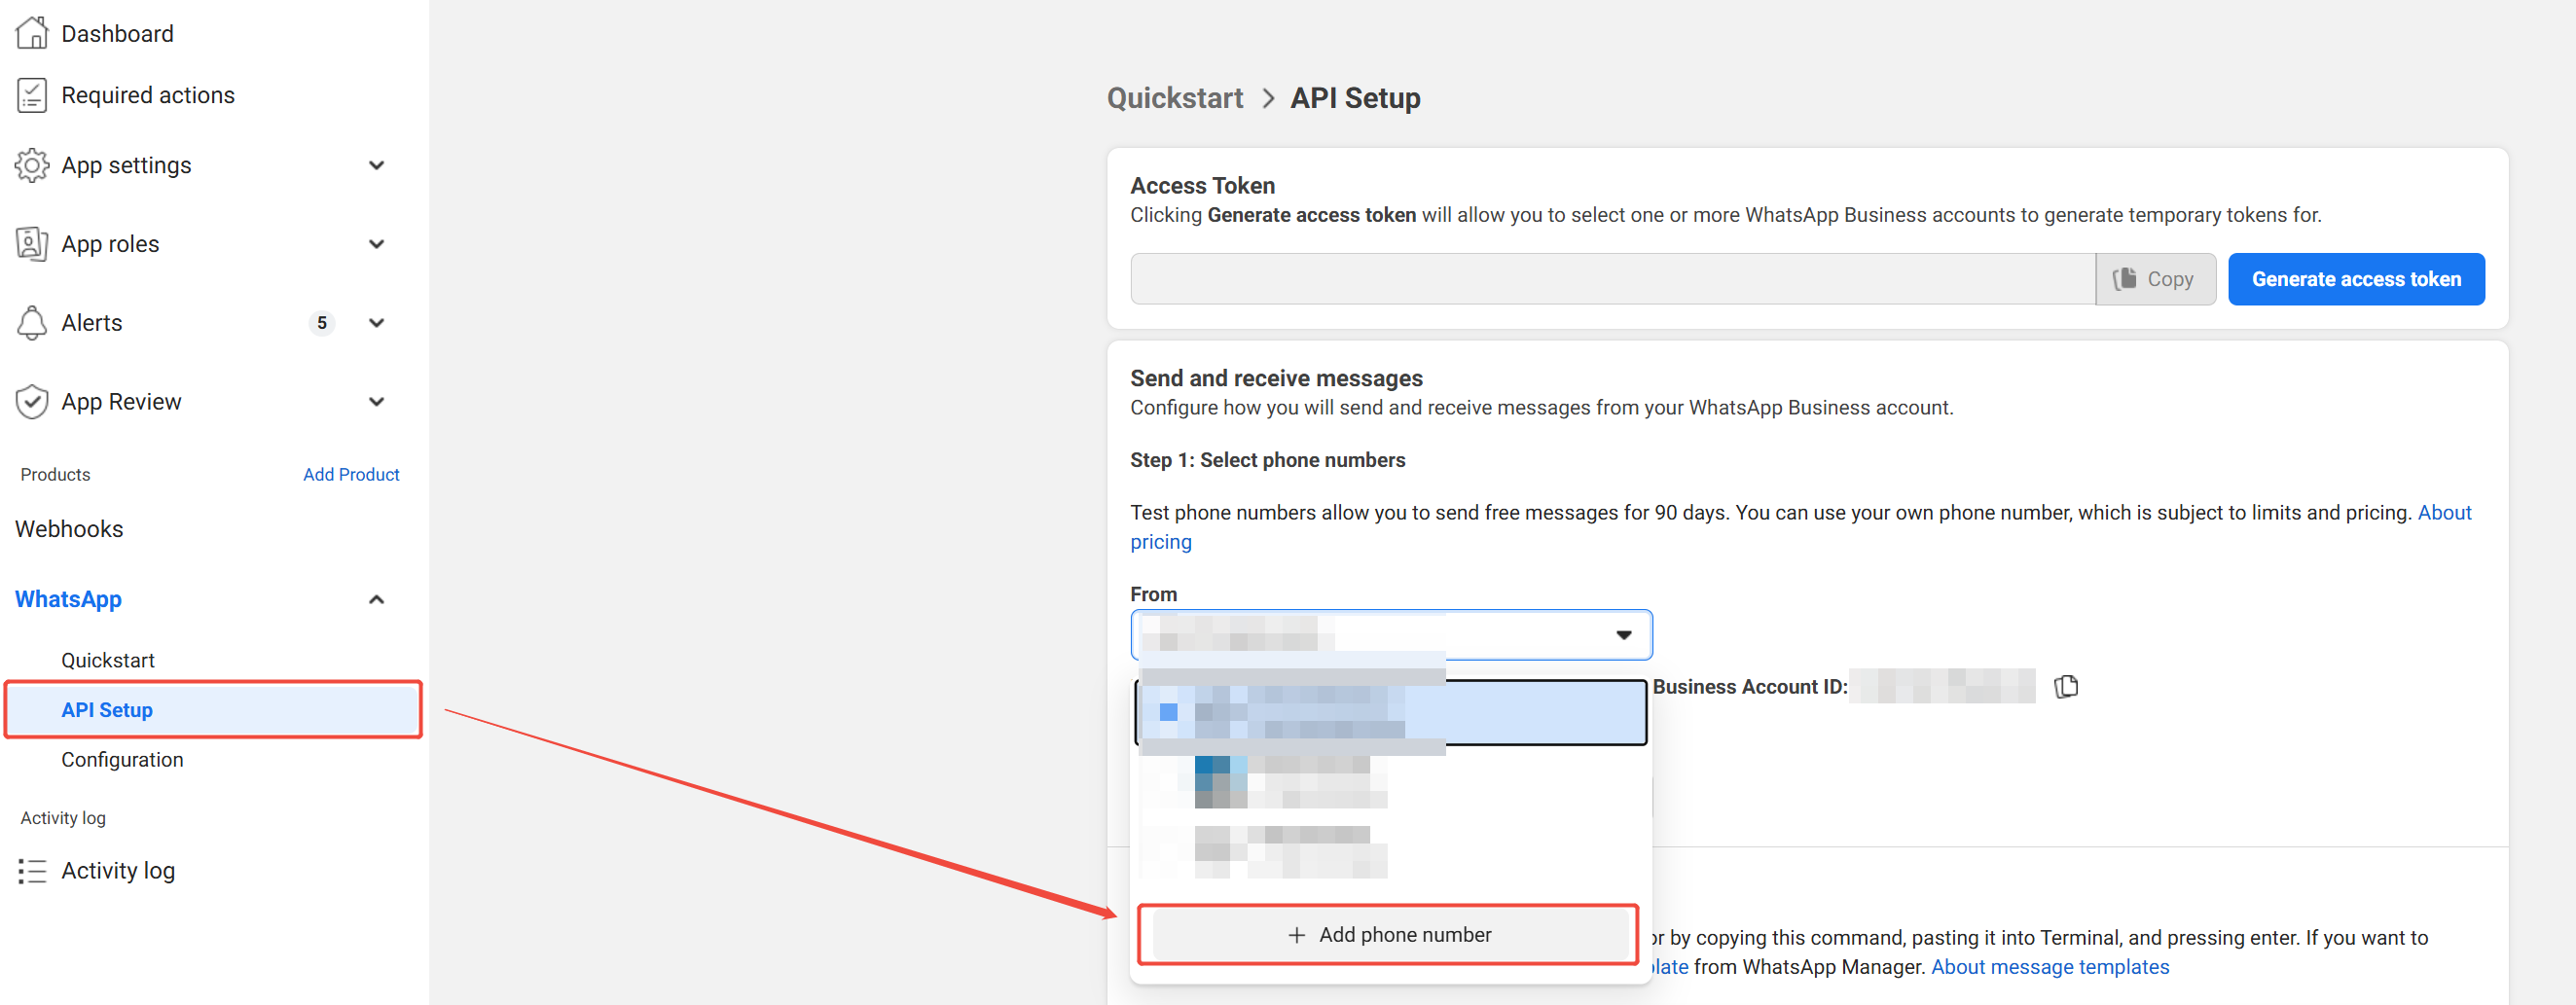Click the Generate access token button
The height and width of the screenshot is (1005, 2576).
coord(2356,279)
